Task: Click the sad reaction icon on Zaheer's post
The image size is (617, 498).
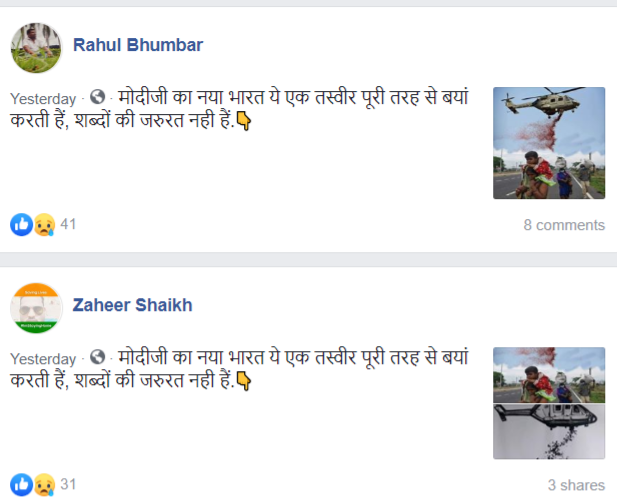Action: tap(44, 485)
